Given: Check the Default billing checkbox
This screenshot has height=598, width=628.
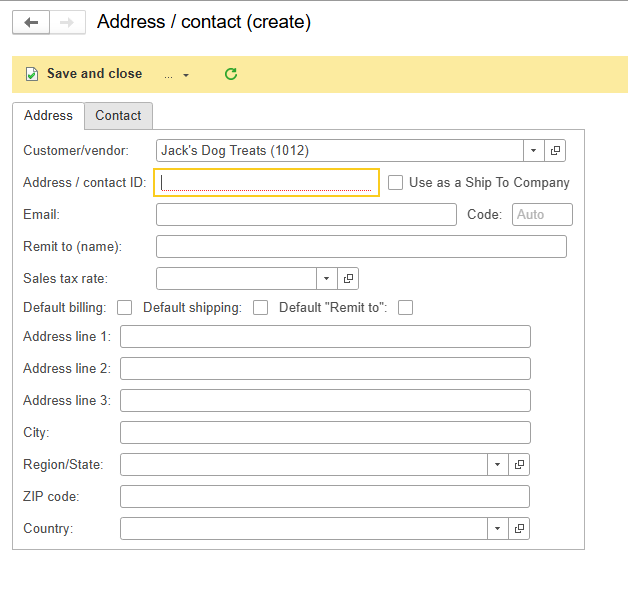Looking at the screenshot, I should pyautogui.click(x=125, y=308).
